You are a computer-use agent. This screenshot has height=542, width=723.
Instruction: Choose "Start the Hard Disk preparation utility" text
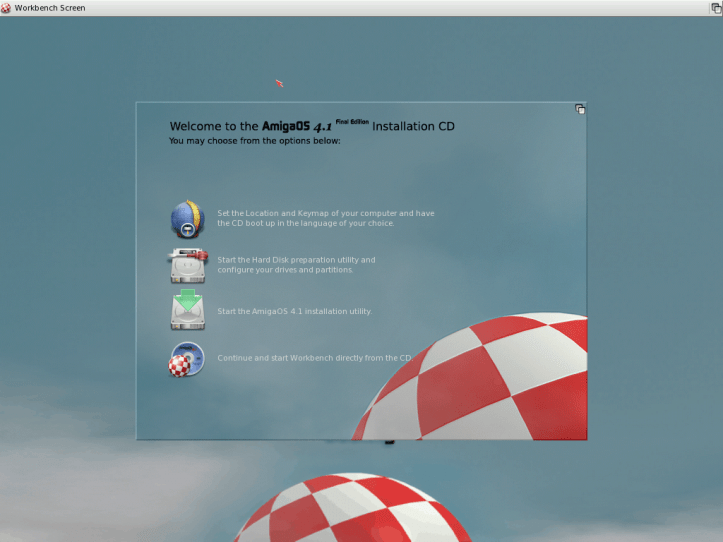[x=296, y=265]
